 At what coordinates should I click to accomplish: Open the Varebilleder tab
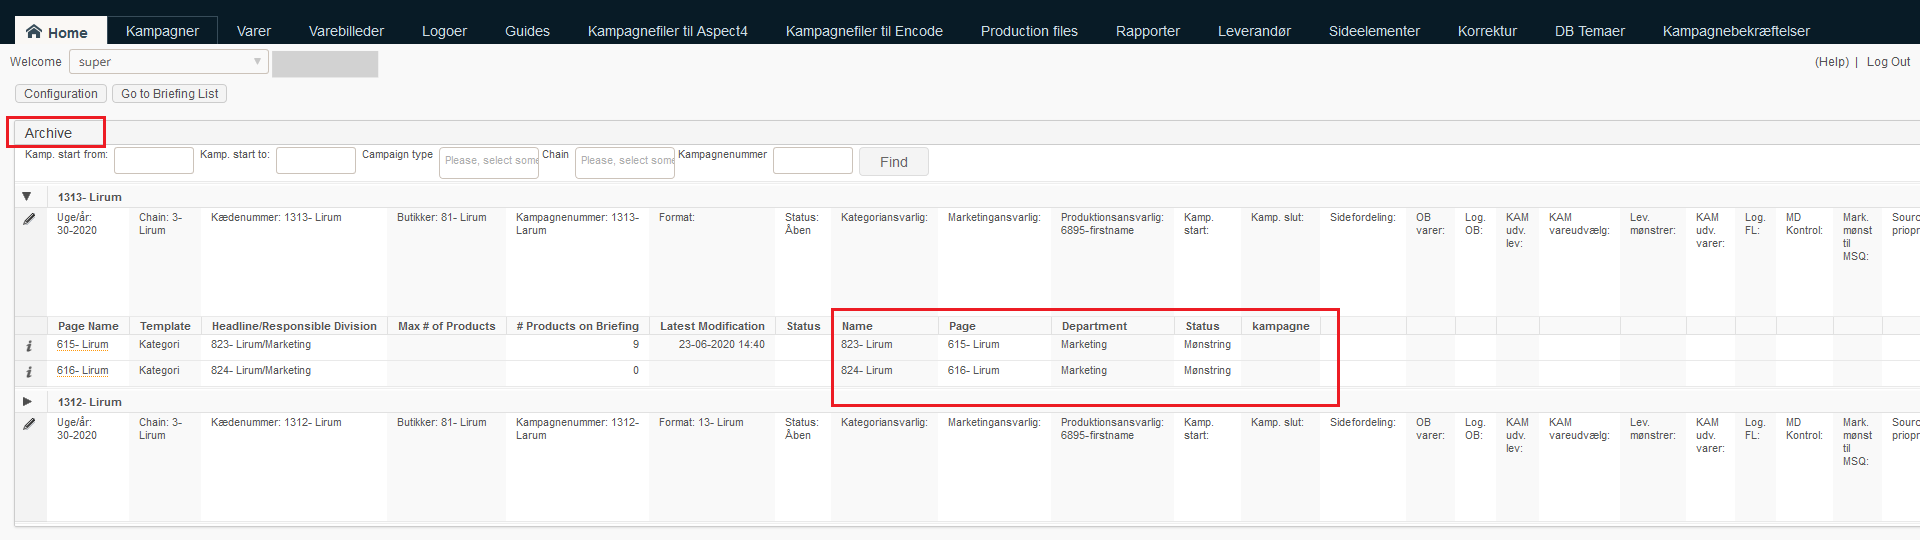point(346,31)
